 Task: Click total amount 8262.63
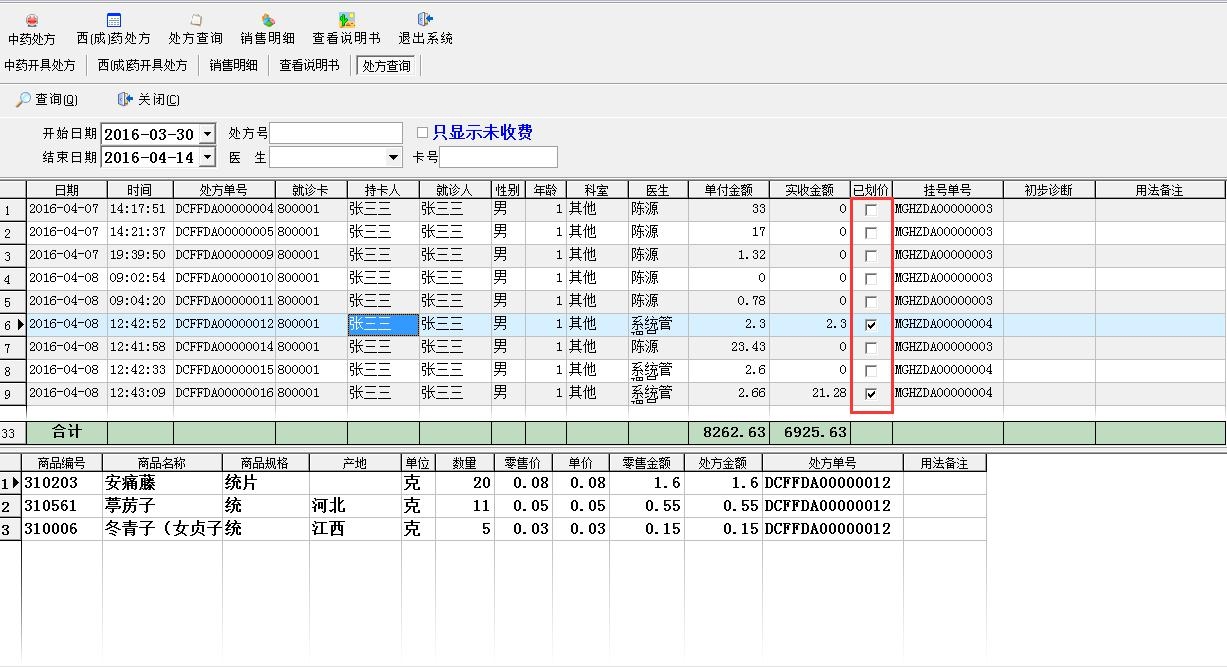[728, 433]
